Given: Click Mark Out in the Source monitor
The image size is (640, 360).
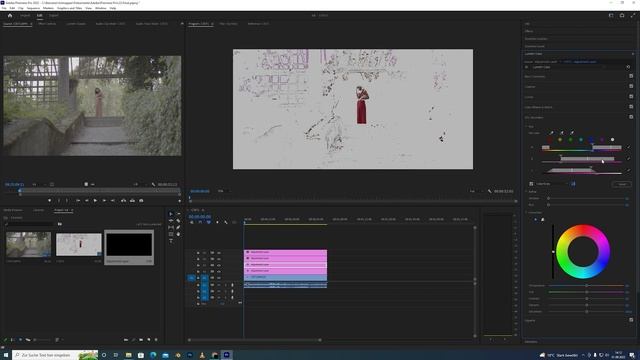Looking at the screenshot, I should 67,200.
